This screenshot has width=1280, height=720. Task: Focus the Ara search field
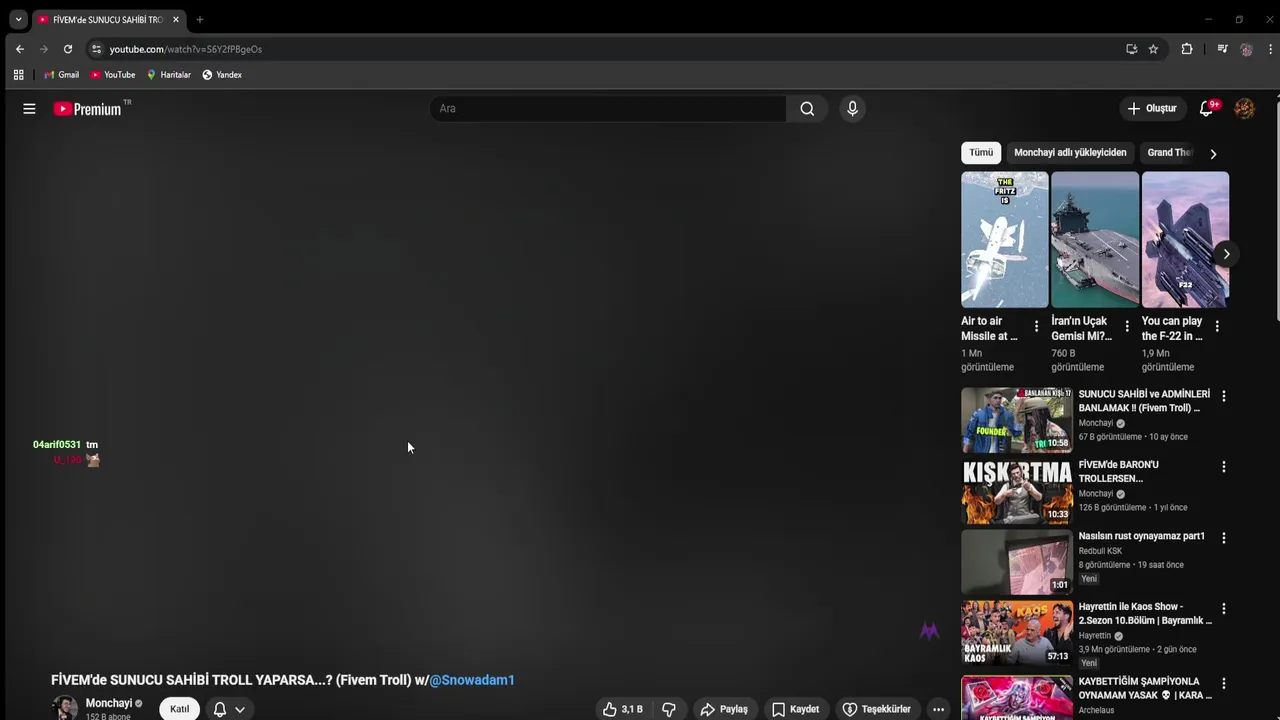(x=608, y=109)
